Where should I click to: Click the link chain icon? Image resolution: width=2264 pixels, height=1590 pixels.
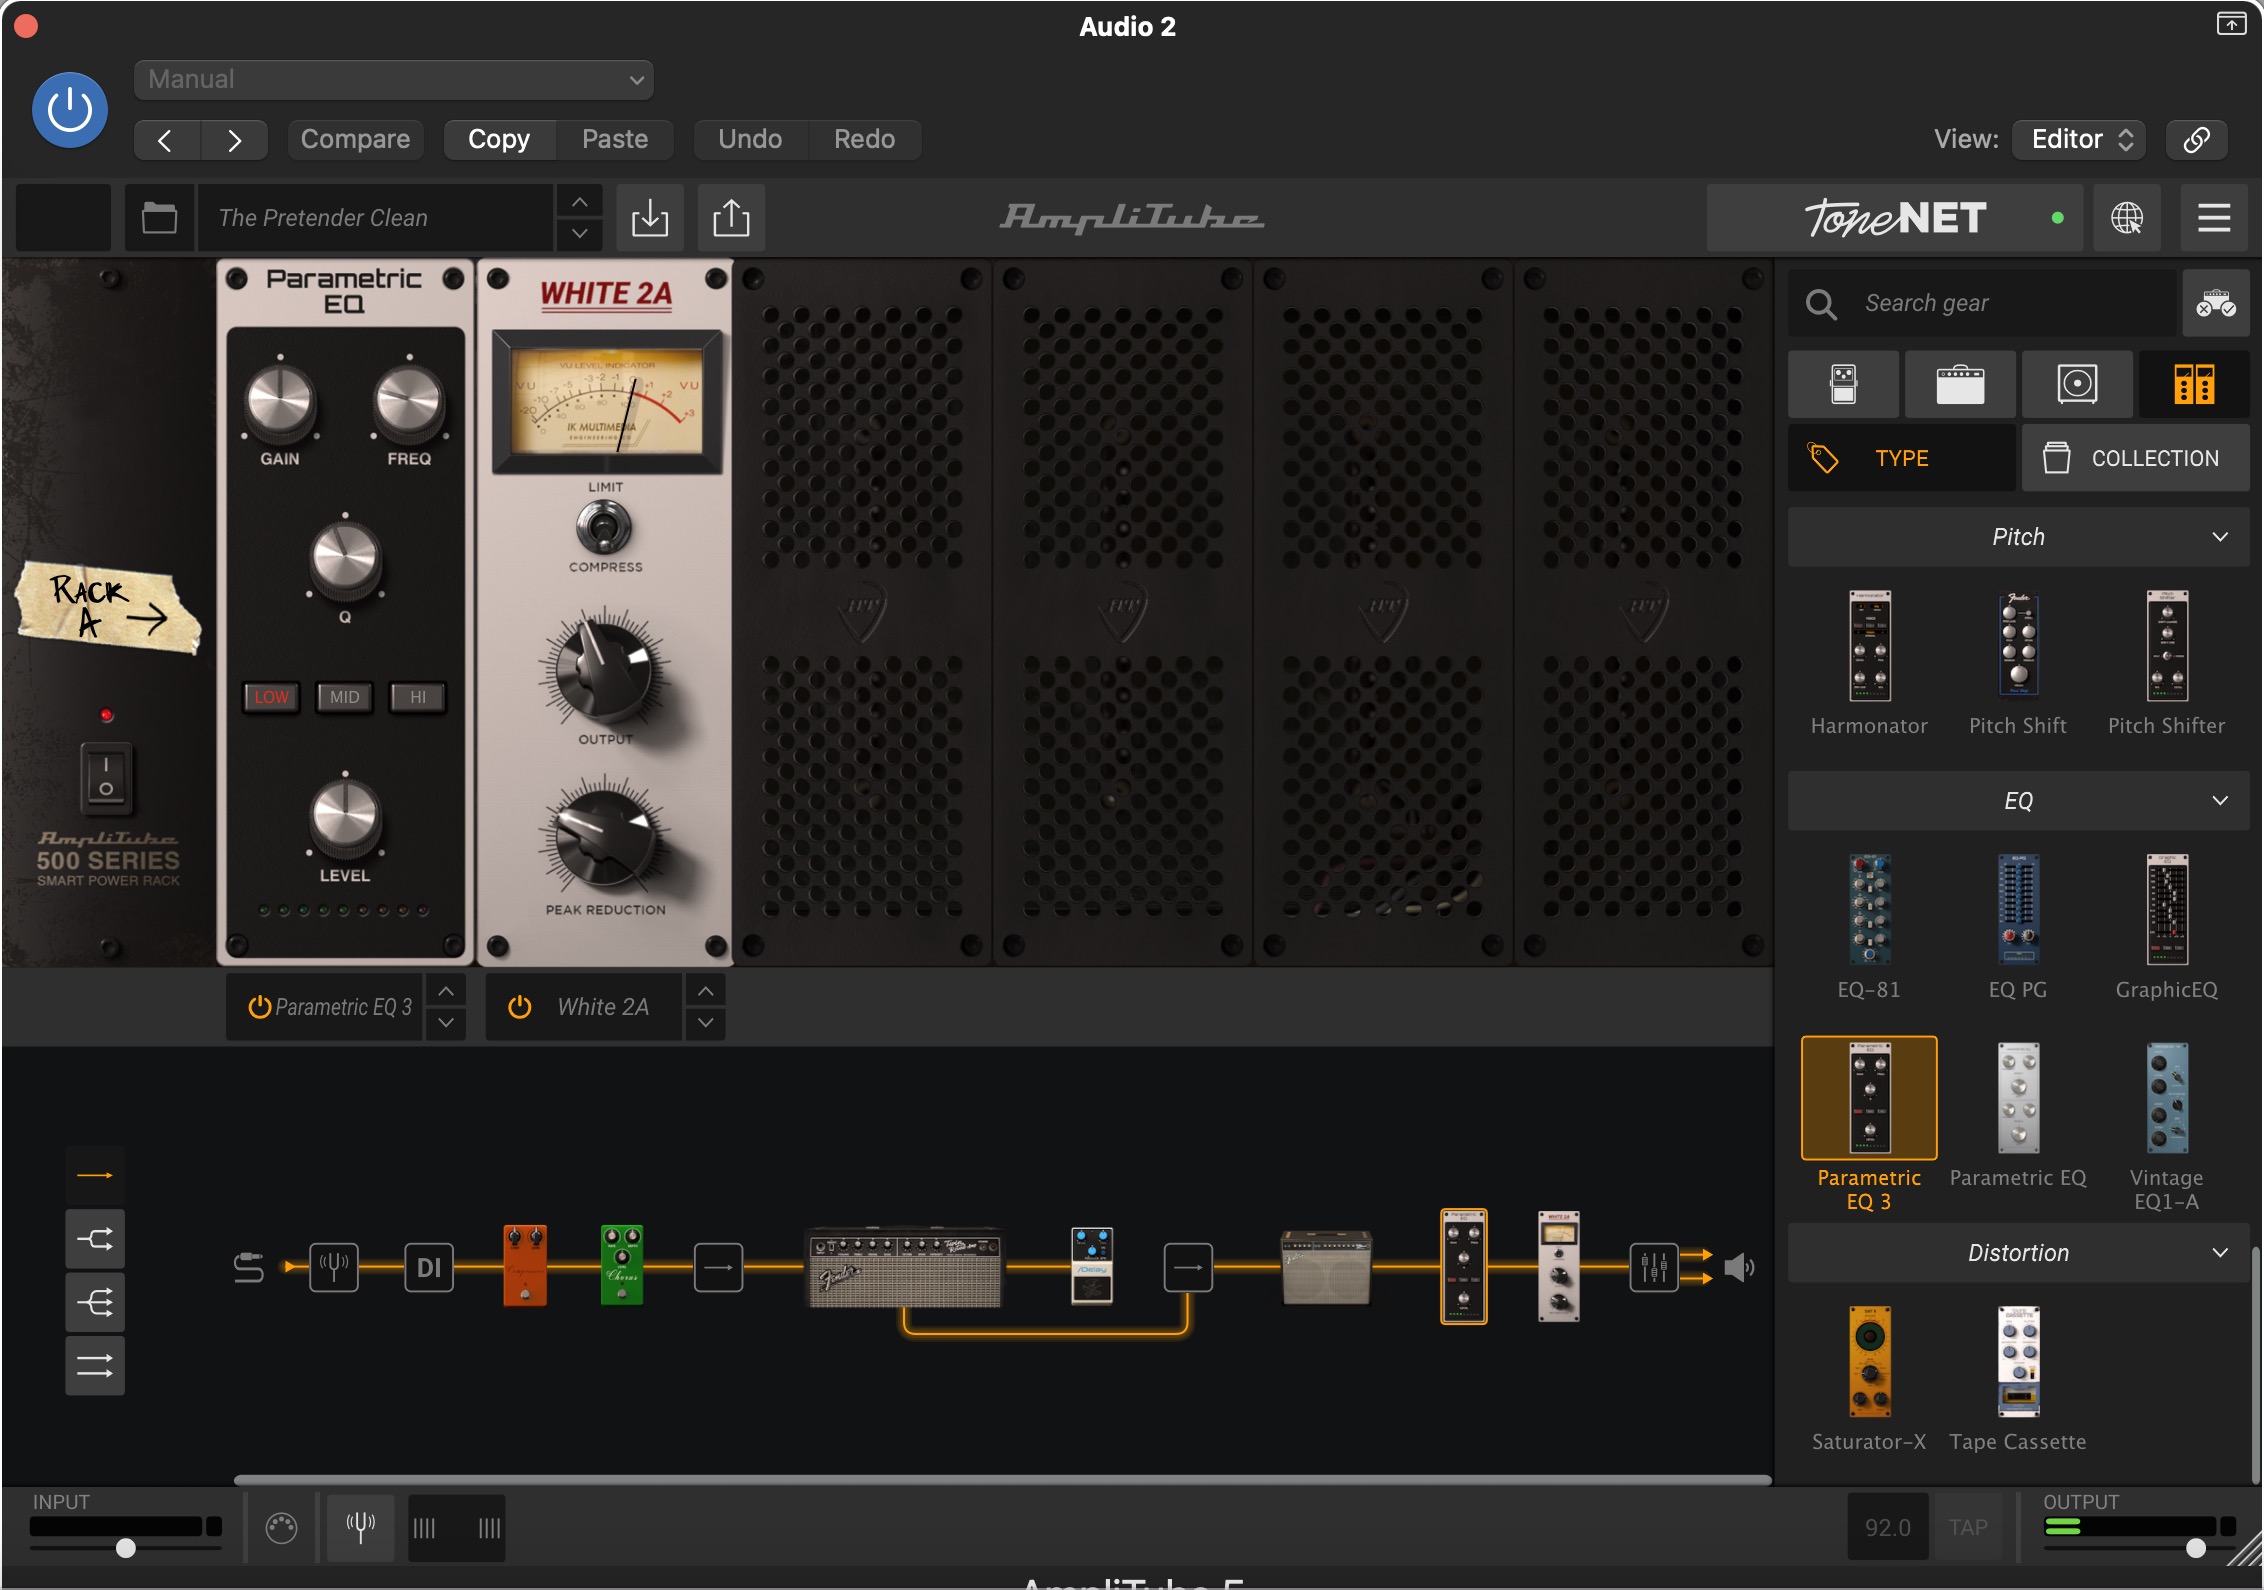point(2197,139)
